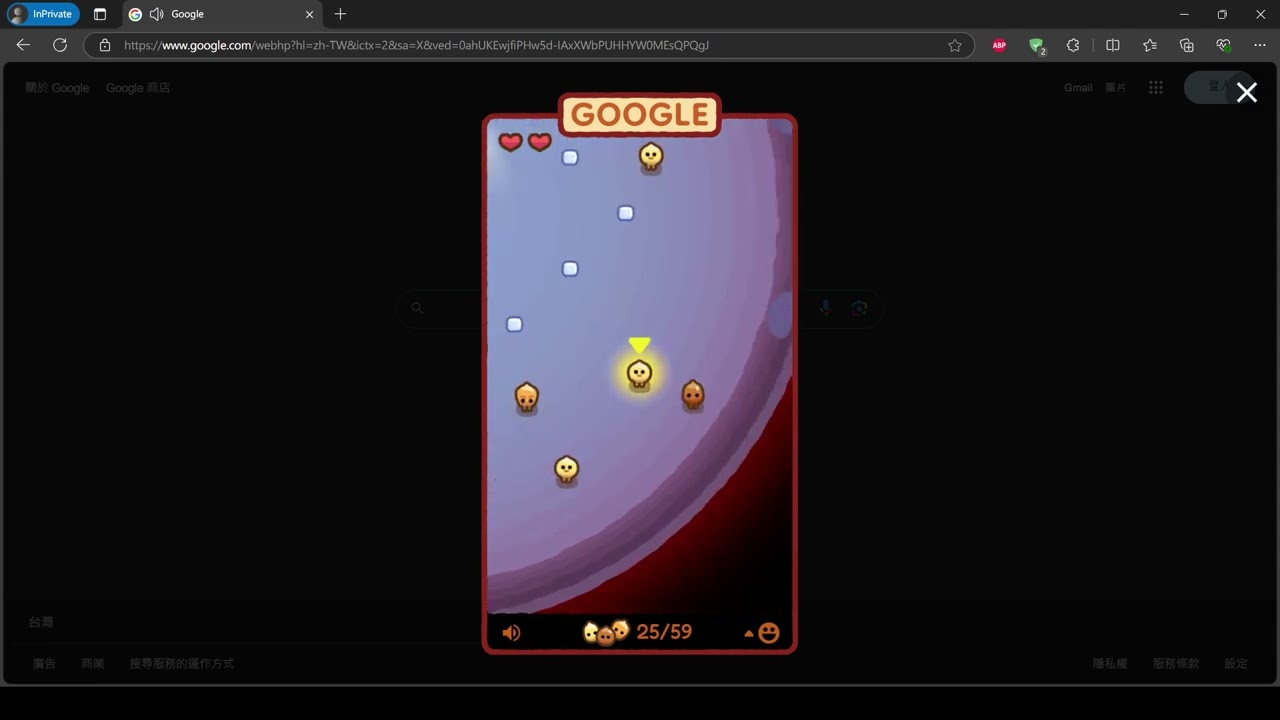Open Settings and more ellipsis menu
The image size is (1280, 720).
coord(1260,45)
